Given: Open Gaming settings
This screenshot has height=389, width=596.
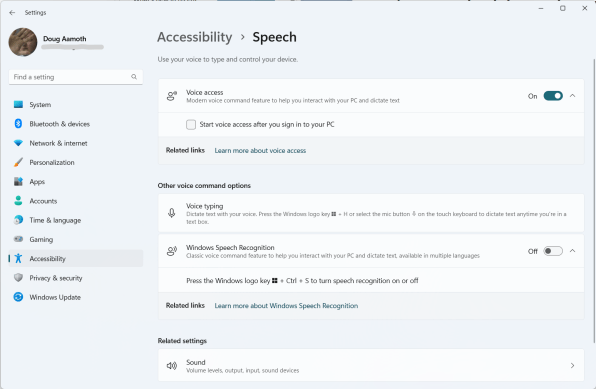Looking at the screenshot, I should pyautogui.click(x=76, y=239).
